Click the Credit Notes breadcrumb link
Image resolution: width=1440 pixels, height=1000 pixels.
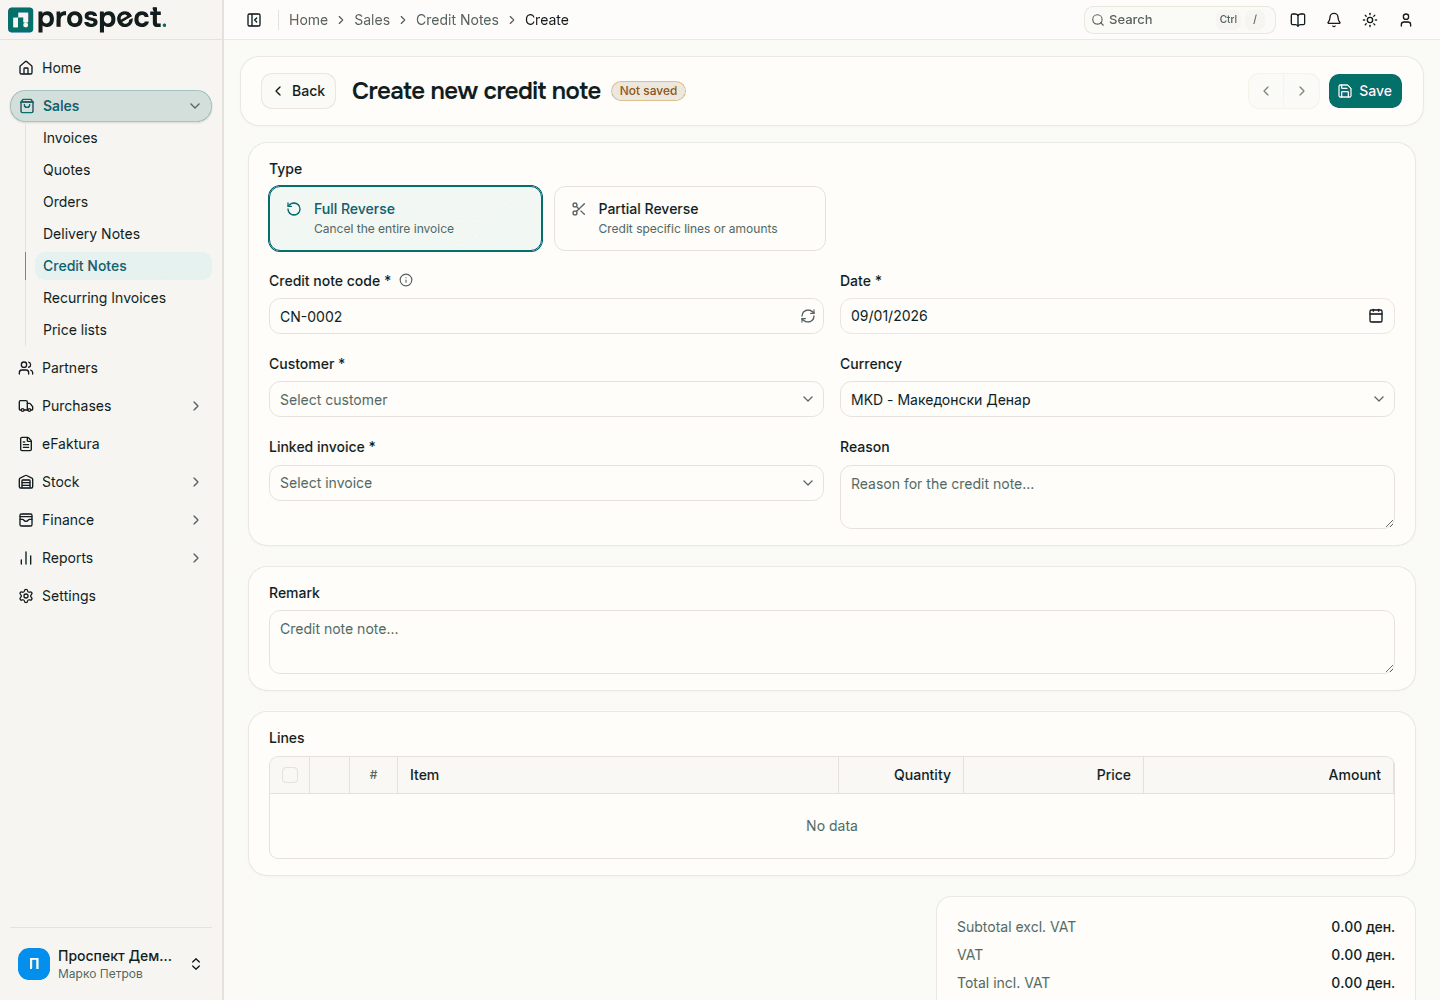click(x=457, y=20)
